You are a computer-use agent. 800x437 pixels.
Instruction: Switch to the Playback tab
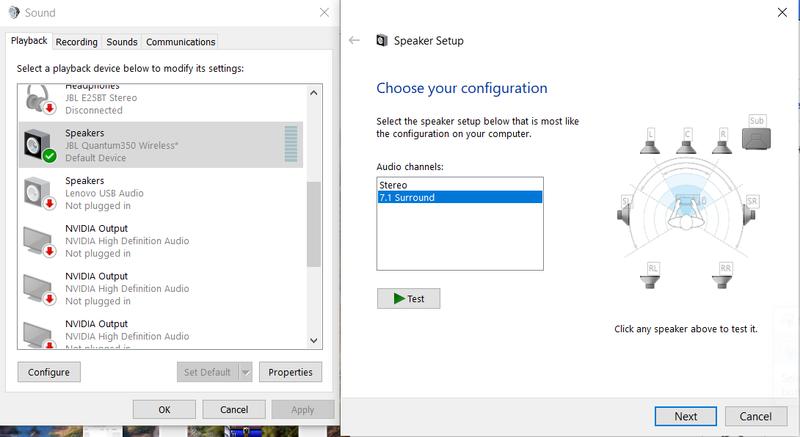(29, 41)
